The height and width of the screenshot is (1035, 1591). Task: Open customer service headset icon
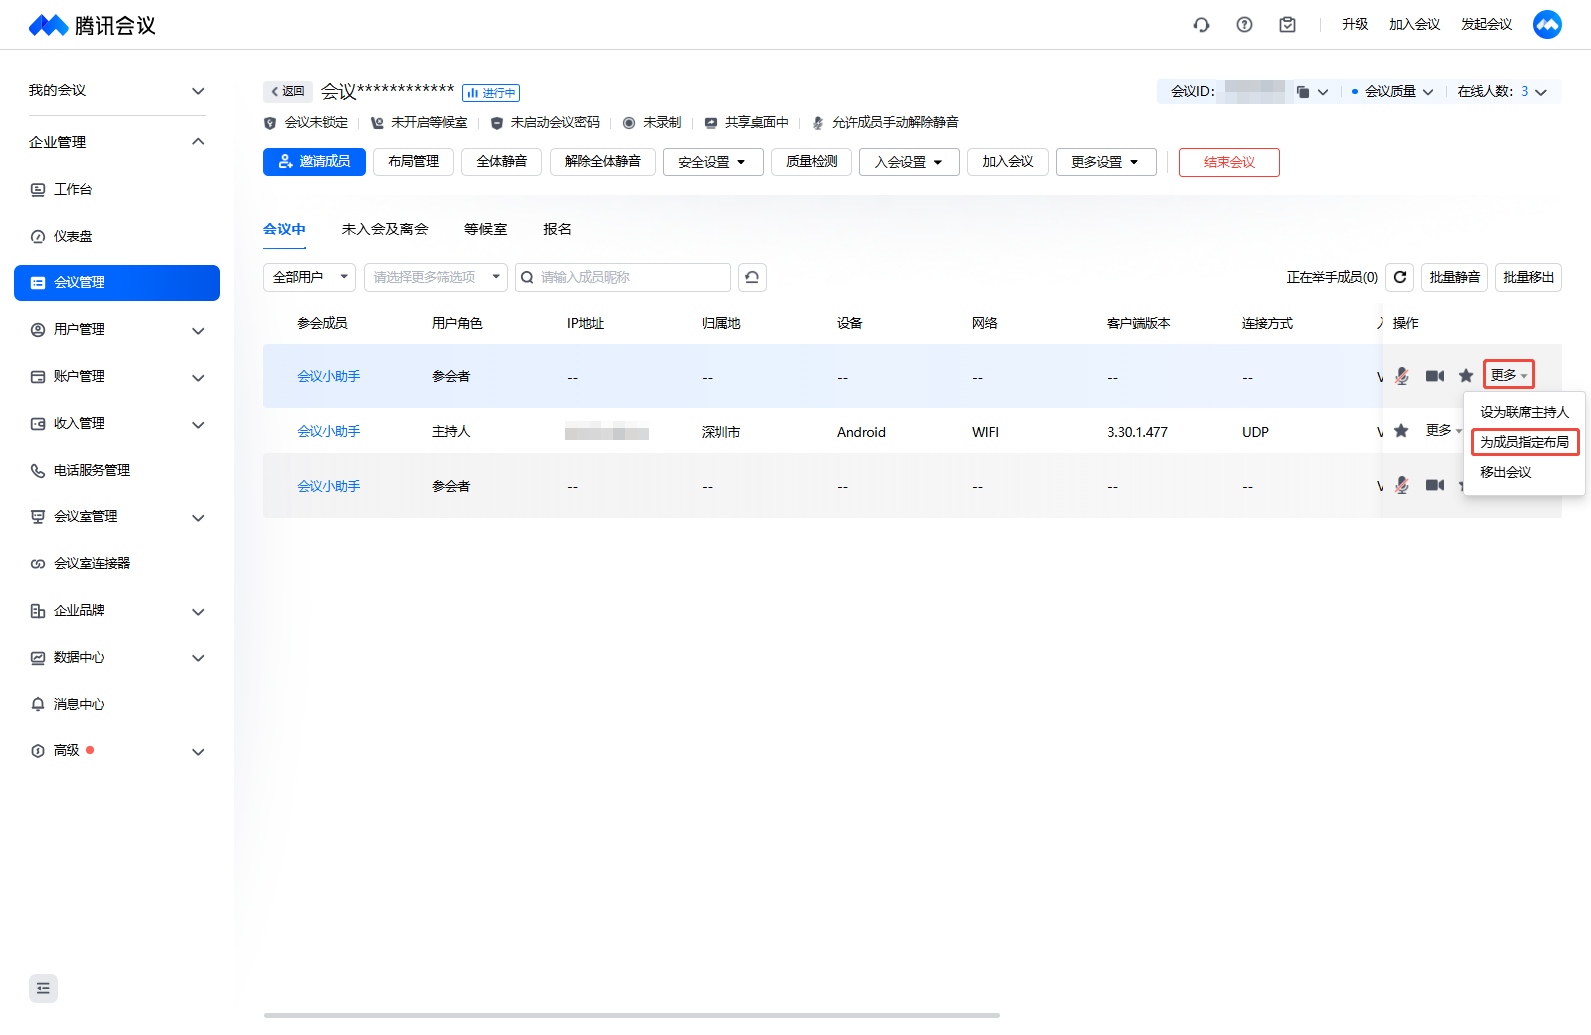tap(1201, 25)
